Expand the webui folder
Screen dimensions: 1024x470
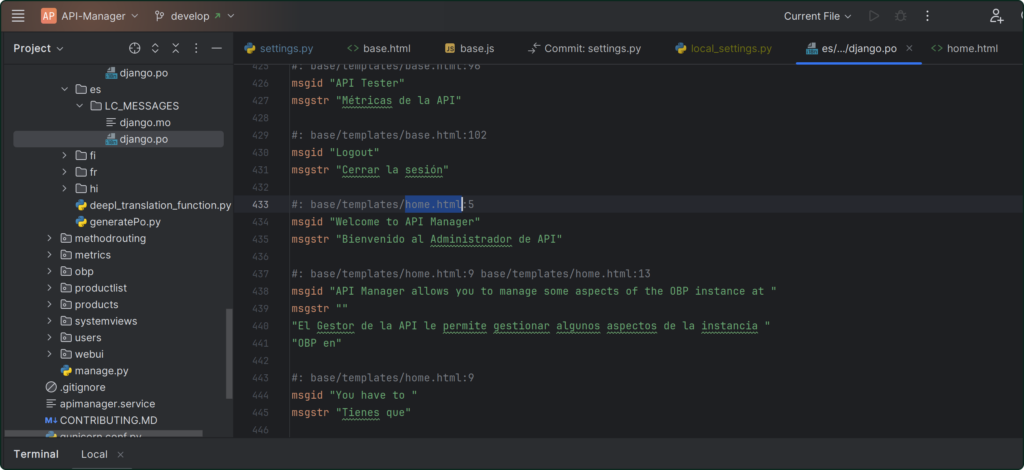pos(50,354)
